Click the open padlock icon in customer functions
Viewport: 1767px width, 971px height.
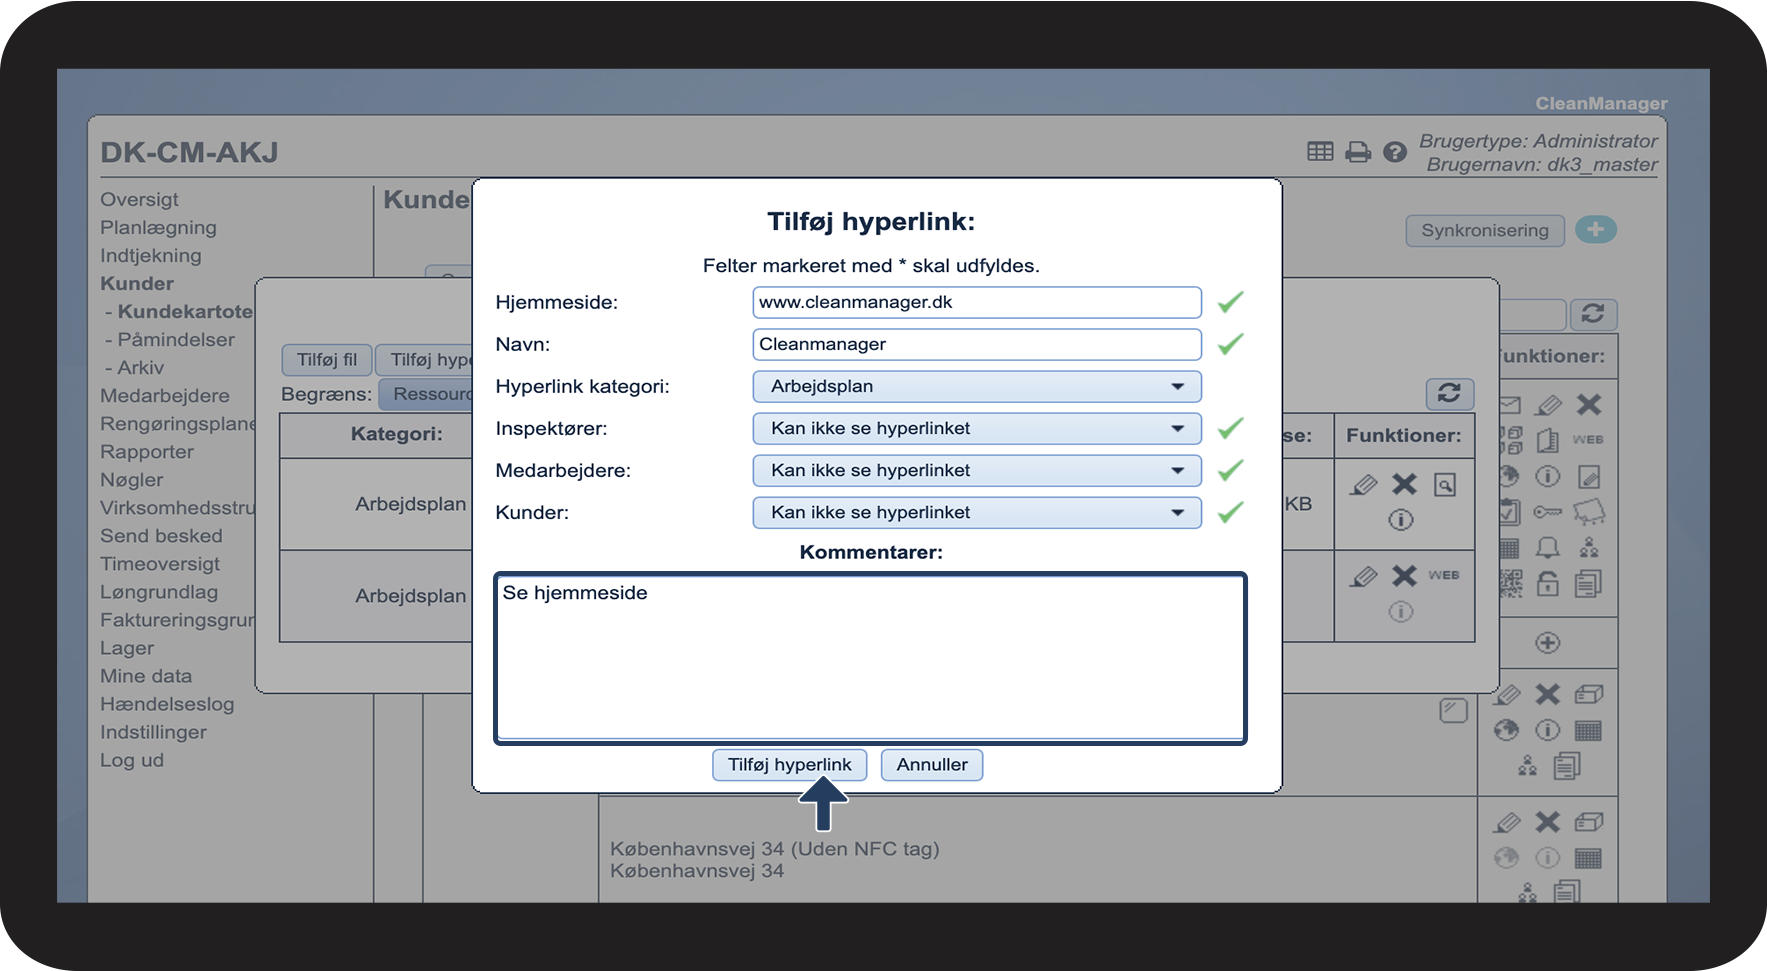(x=1548, y=583)
